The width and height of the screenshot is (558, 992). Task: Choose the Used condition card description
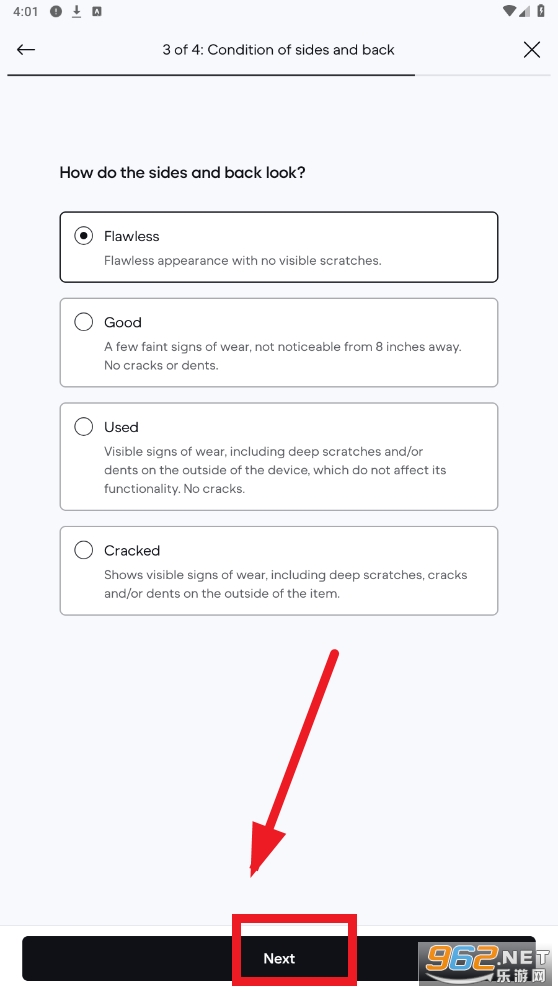275,470
